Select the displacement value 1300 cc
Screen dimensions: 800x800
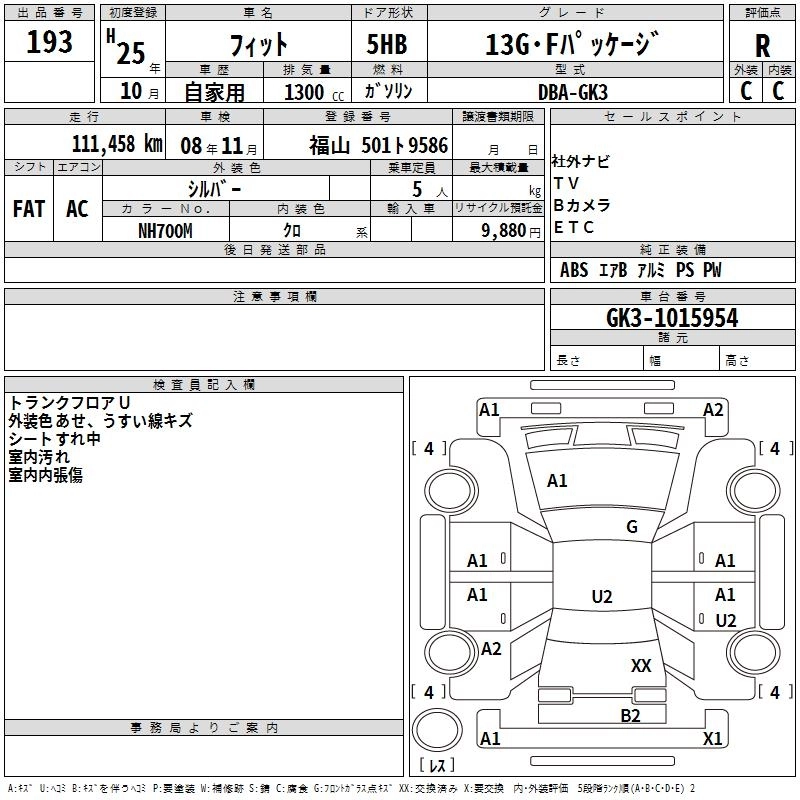pos(314,92)
